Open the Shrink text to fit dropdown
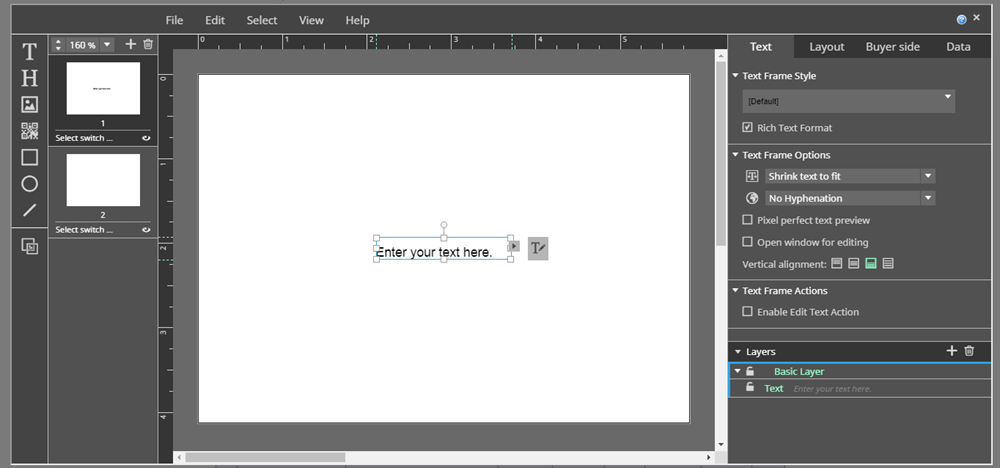The height and width of the screenshot is (468, 1000). click(x=849, y=176)
